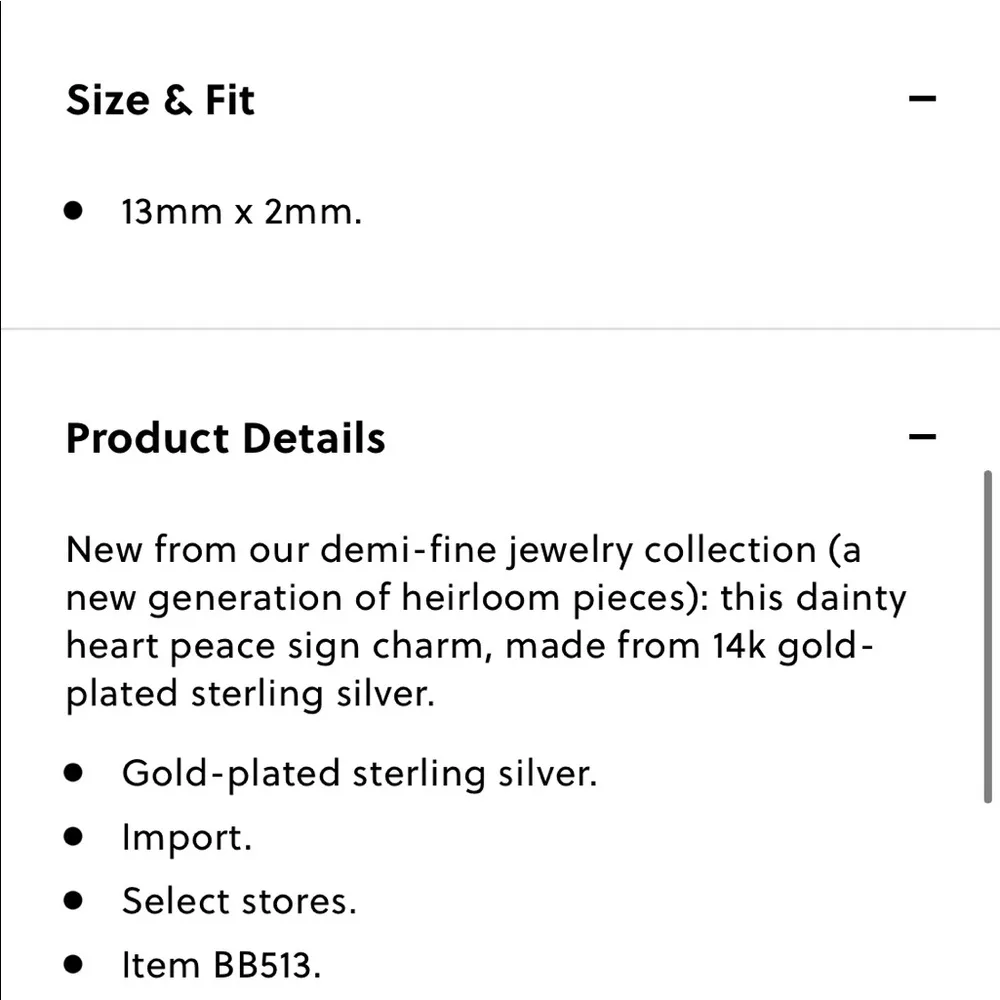Click the bullet dot beside 13mm x 2mm
This screenshot has width=1000, height=1000.
73,211
